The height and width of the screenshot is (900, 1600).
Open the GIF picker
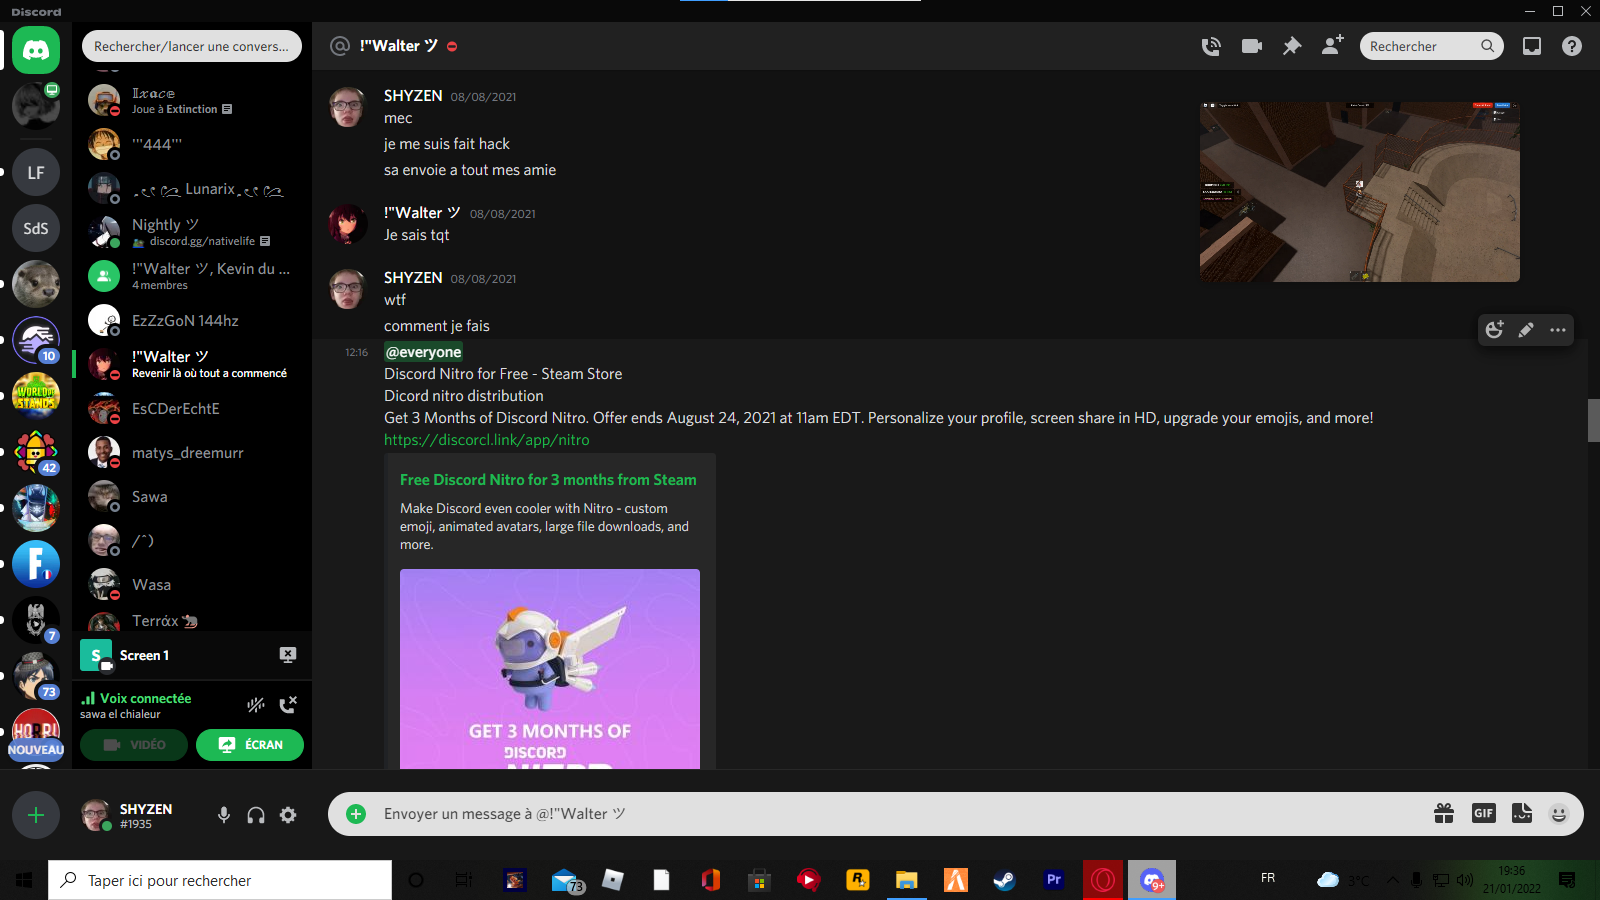tap(1484, 814)
